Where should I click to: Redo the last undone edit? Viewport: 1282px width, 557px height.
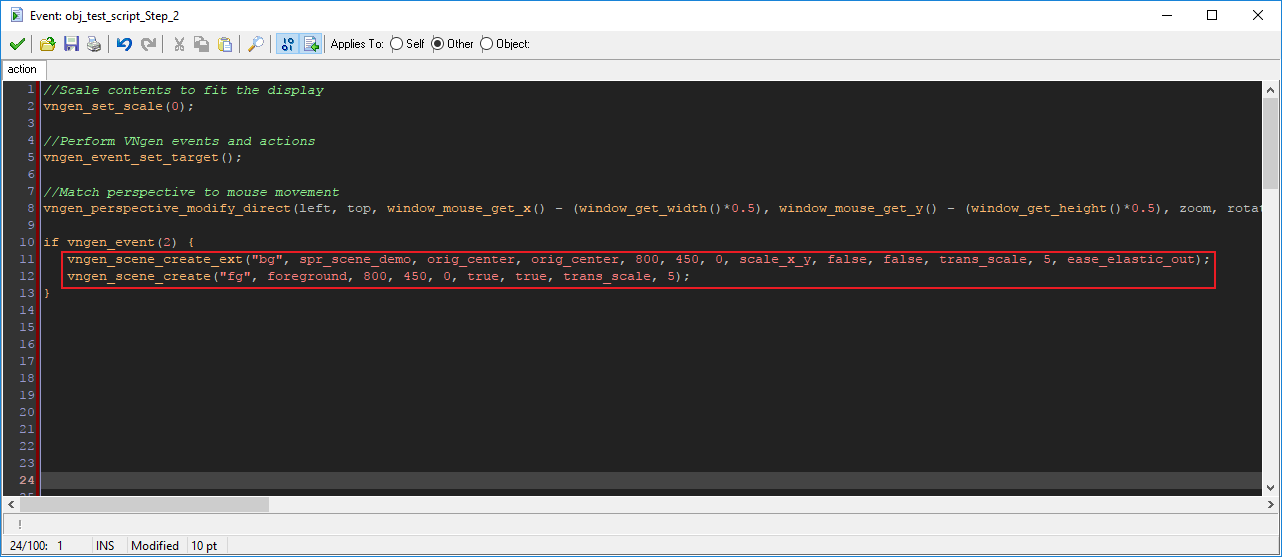148,44
